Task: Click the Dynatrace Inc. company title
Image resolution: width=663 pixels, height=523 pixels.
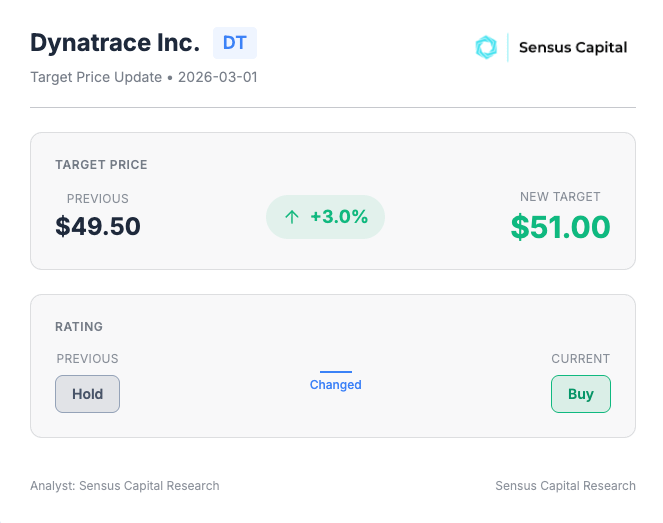Action: point(115,43)
